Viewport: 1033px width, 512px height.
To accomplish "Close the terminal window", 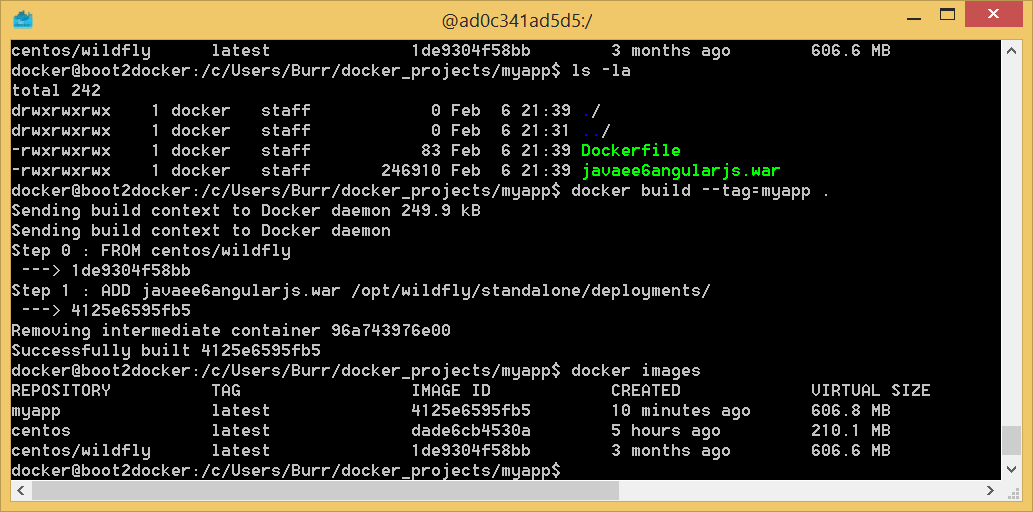I will [x=993, y=15].
